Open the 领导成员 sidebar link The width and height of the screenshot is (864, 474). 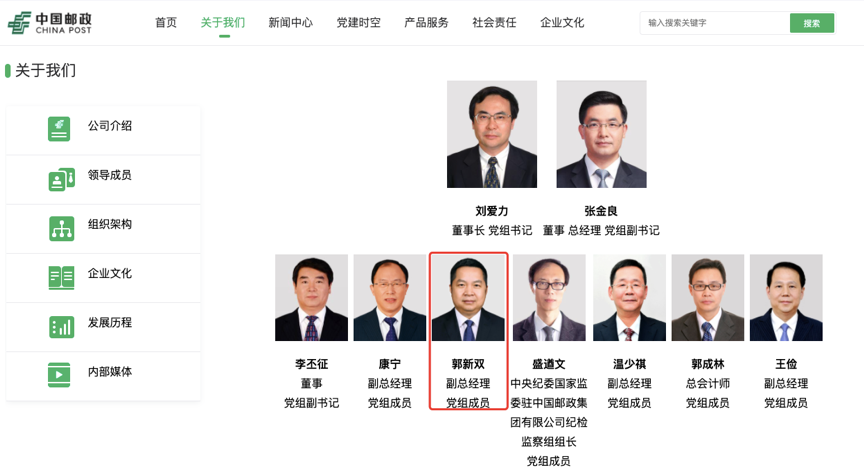tap(110, 175)
